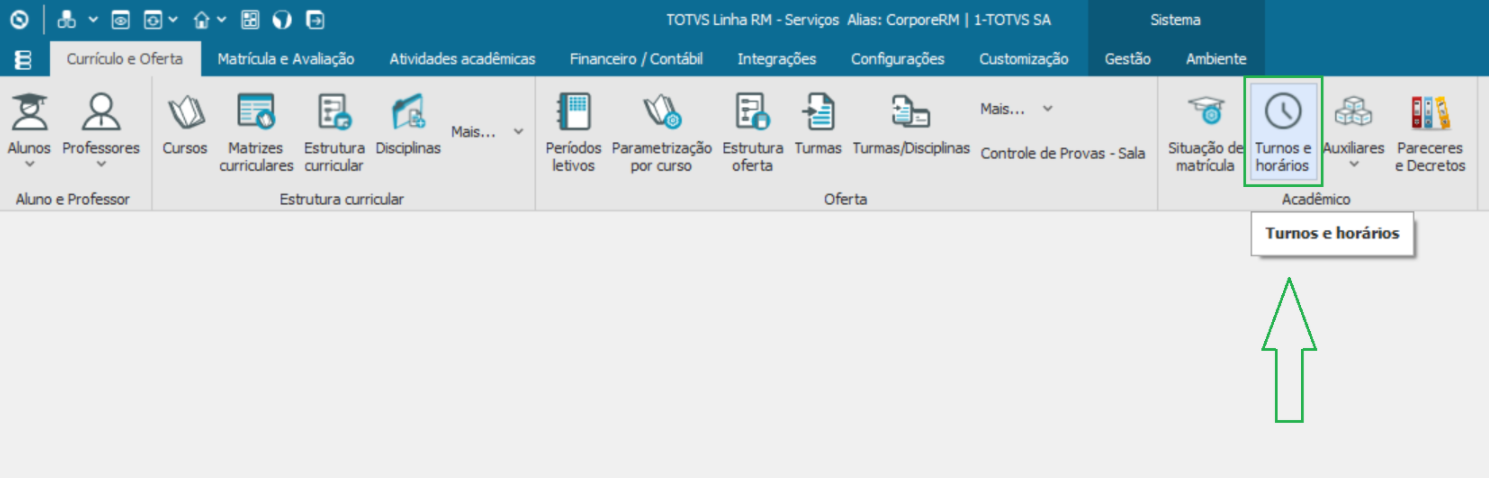Open the Professores person icon

tap(101, 111)
